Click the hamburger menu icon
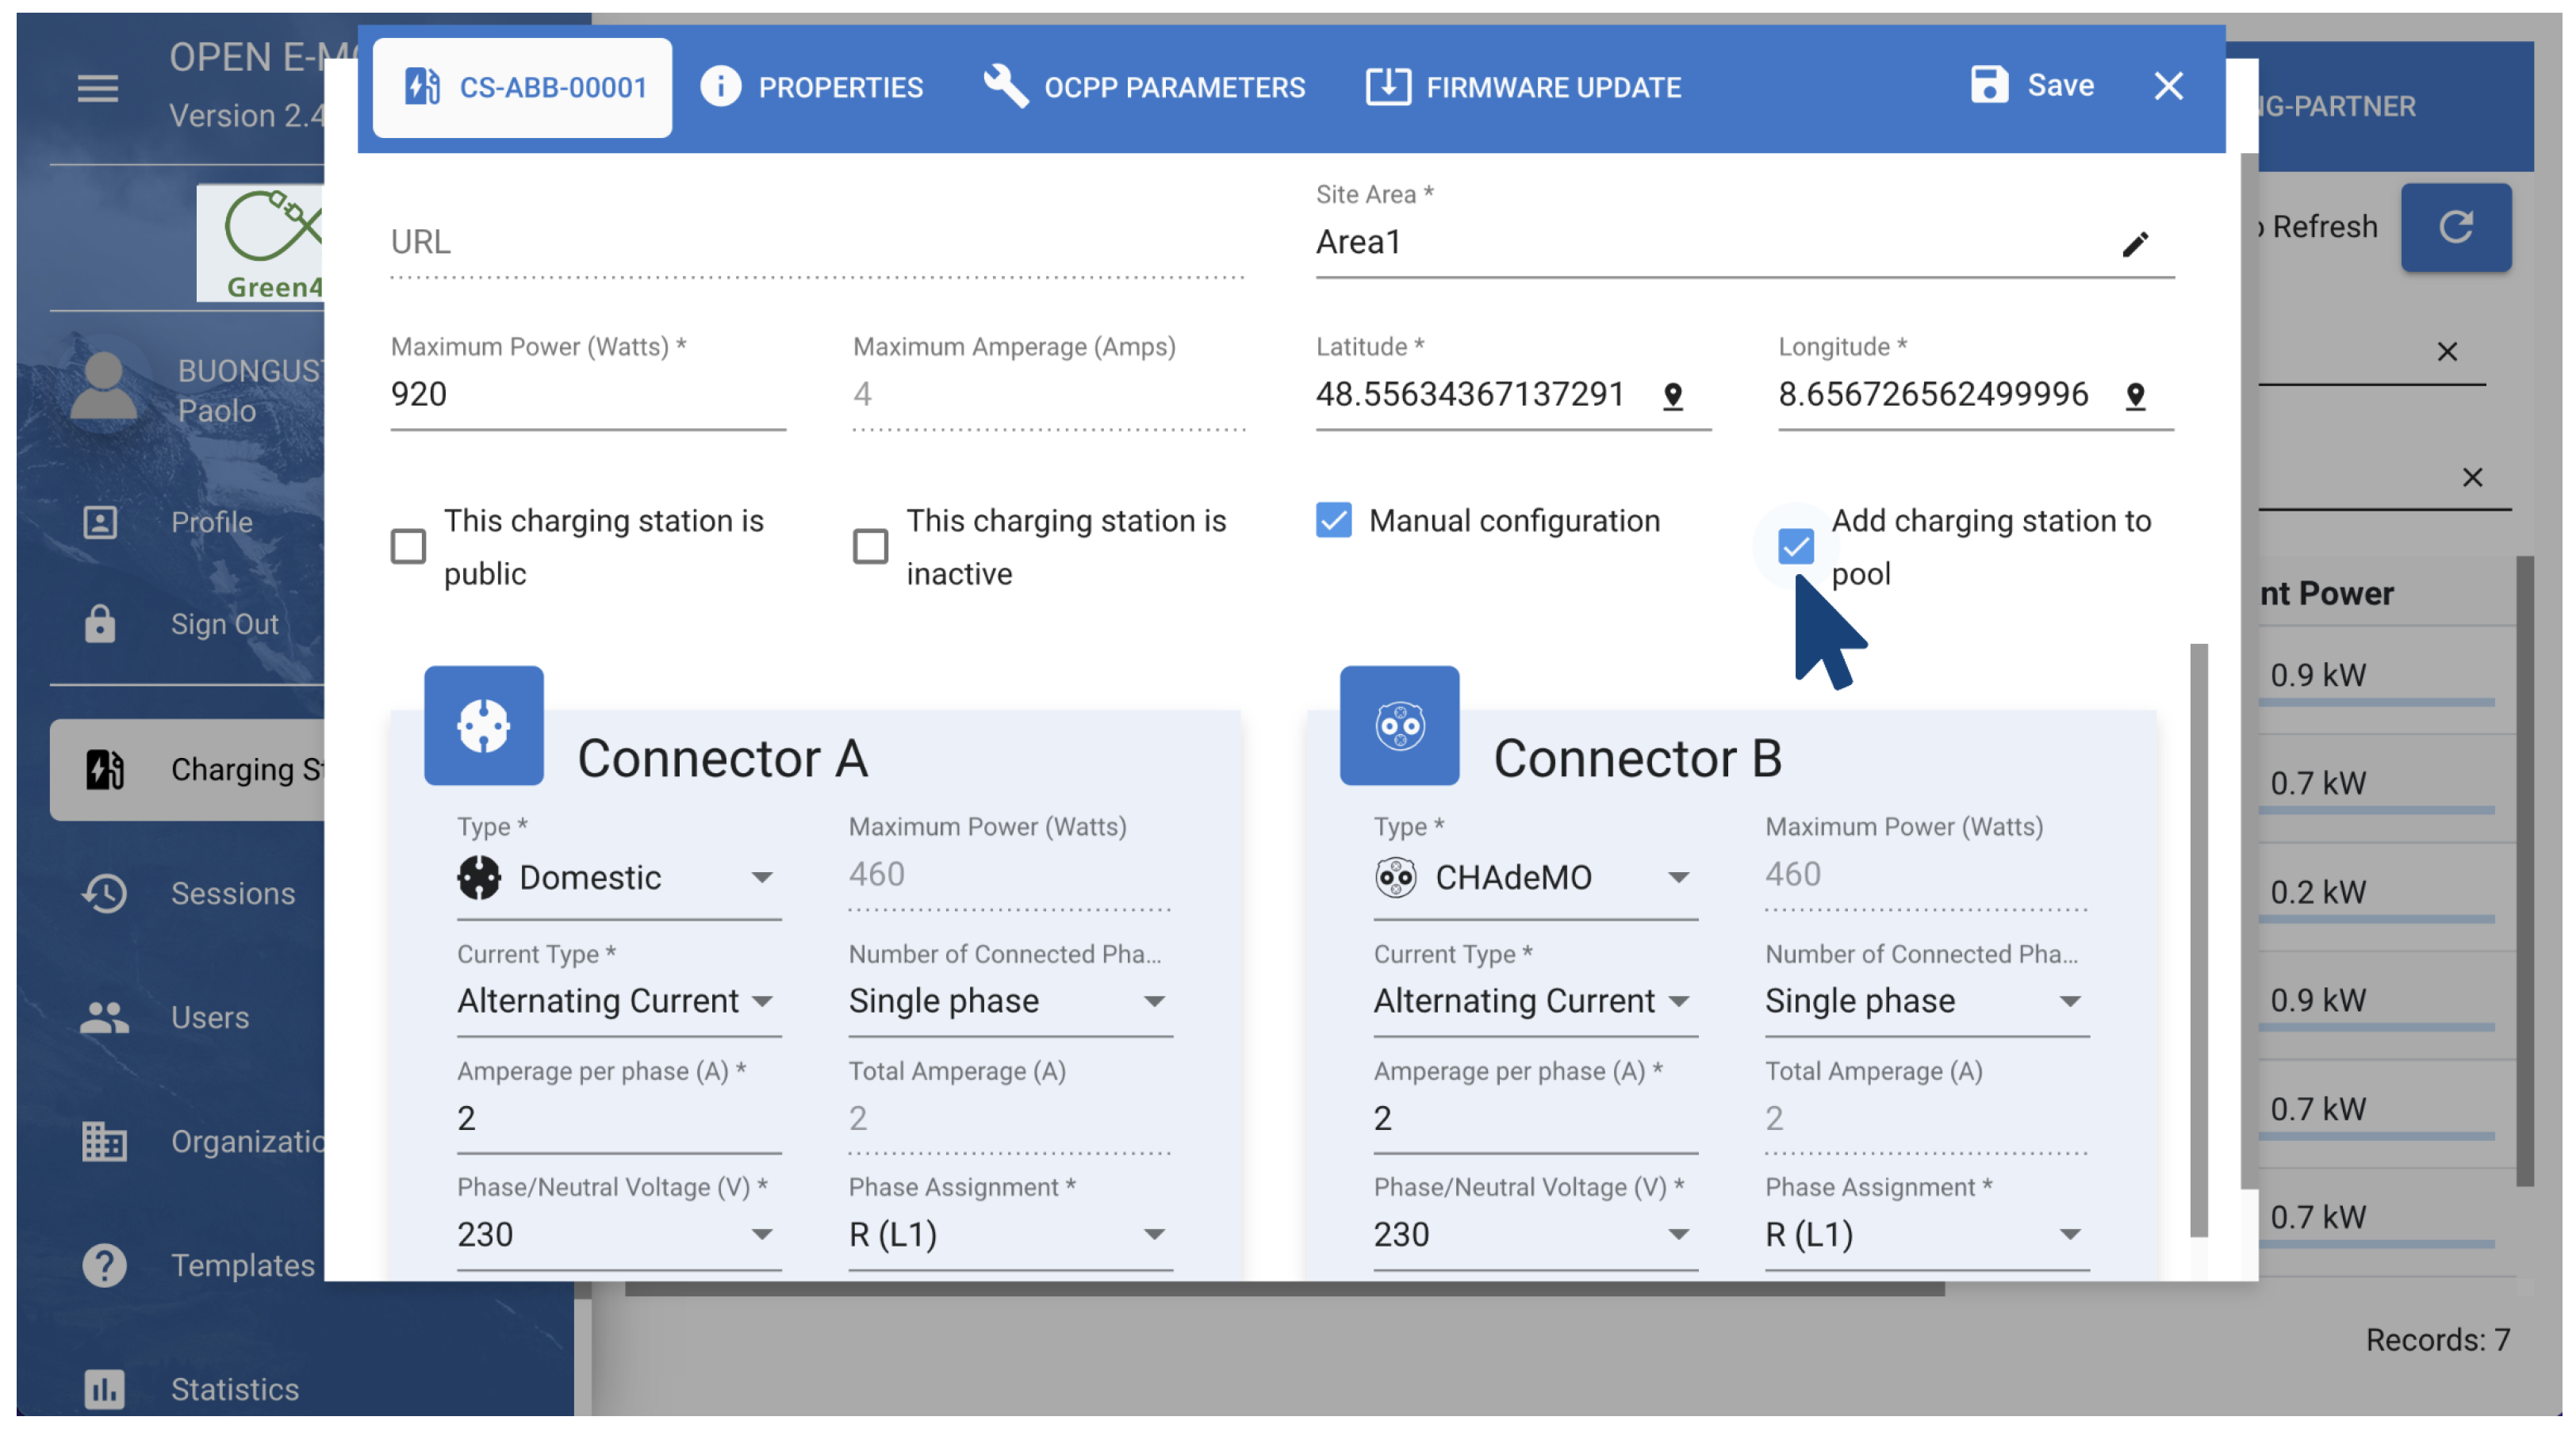Screen dimensions: 2576x1432 point(97,88)
